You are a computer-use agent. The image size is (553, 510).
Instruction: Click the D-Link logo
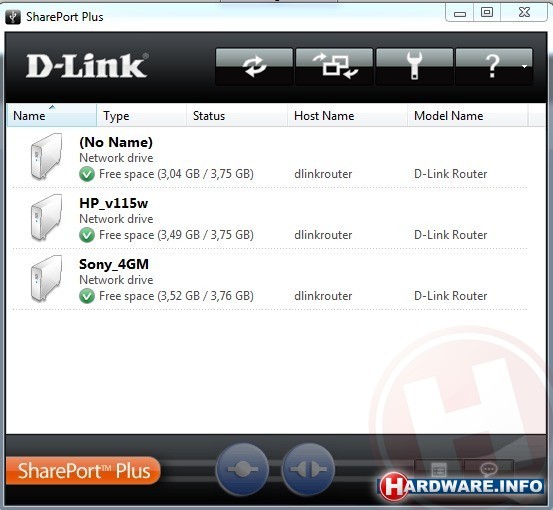pos(87,66)
